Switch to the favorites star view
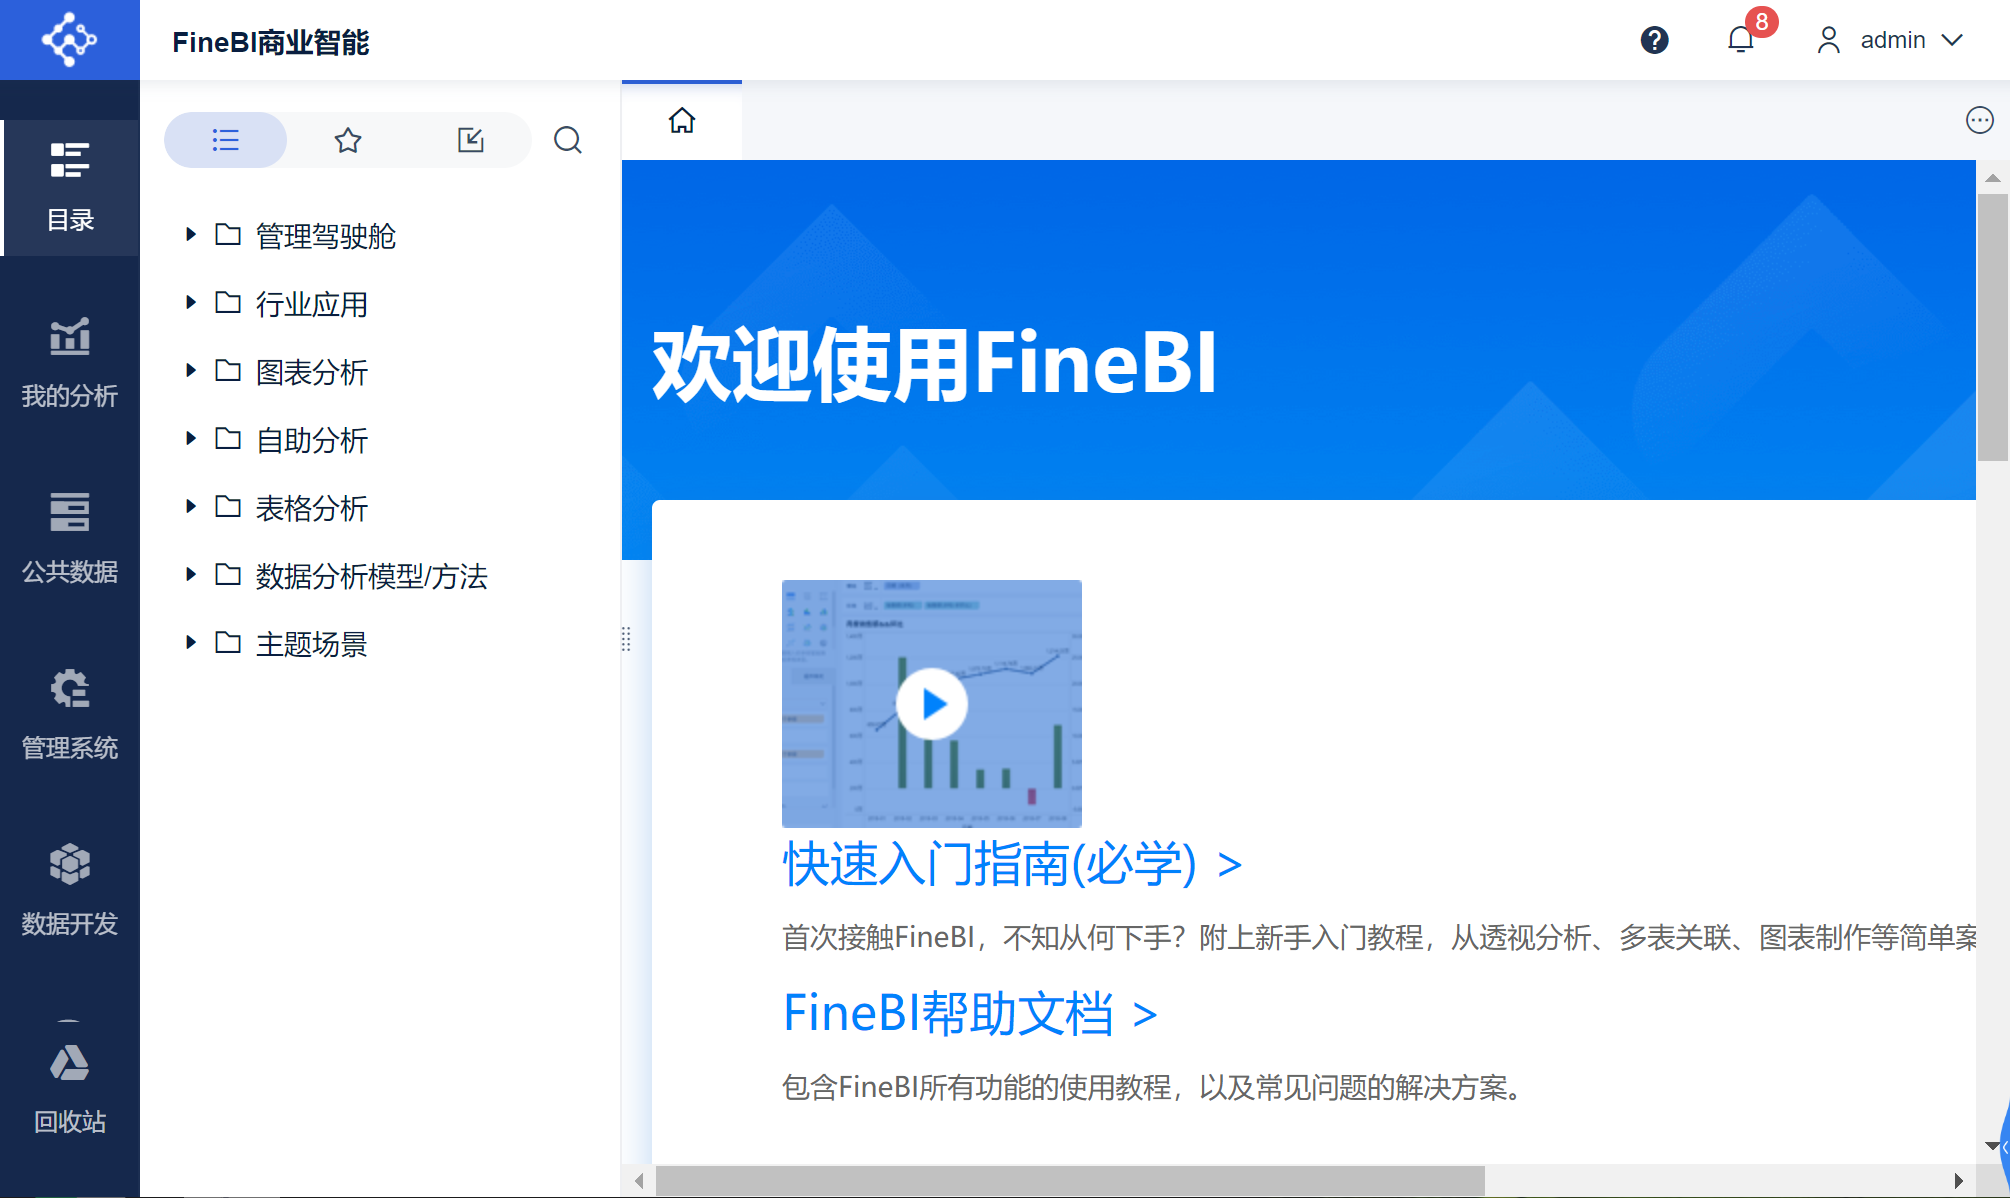This screenshot has width=2010, height=1198. 348,140
